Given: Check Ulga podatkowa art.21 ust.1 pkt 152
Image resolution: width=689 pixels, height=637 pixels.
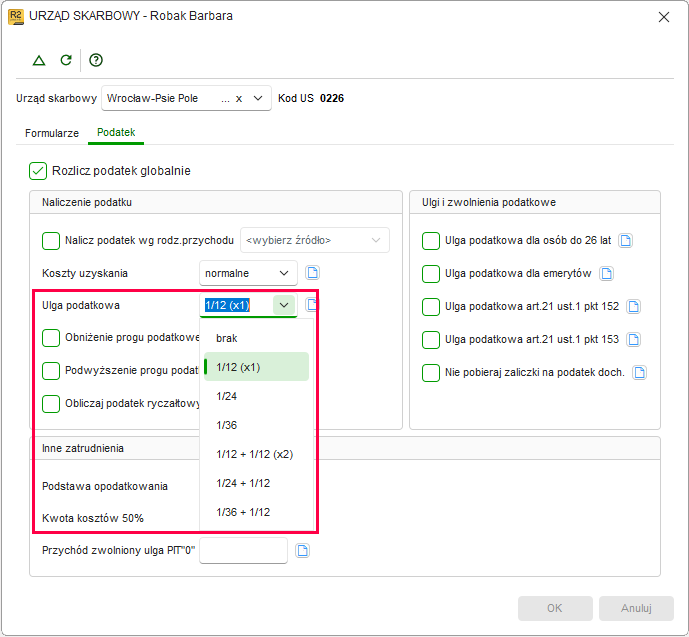Looking at the screenshot, I should click(431, 307).
